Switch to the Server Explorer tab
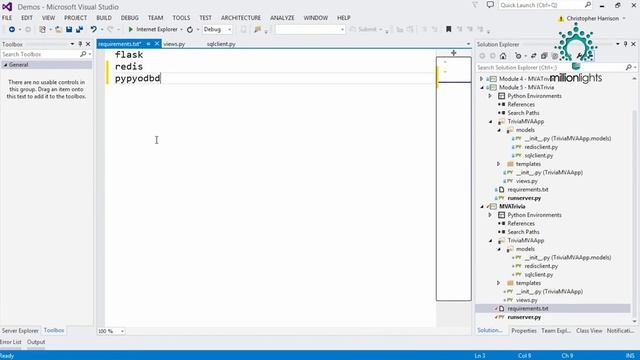The height and width of the screenshot is (360, 640). [20, 331]
